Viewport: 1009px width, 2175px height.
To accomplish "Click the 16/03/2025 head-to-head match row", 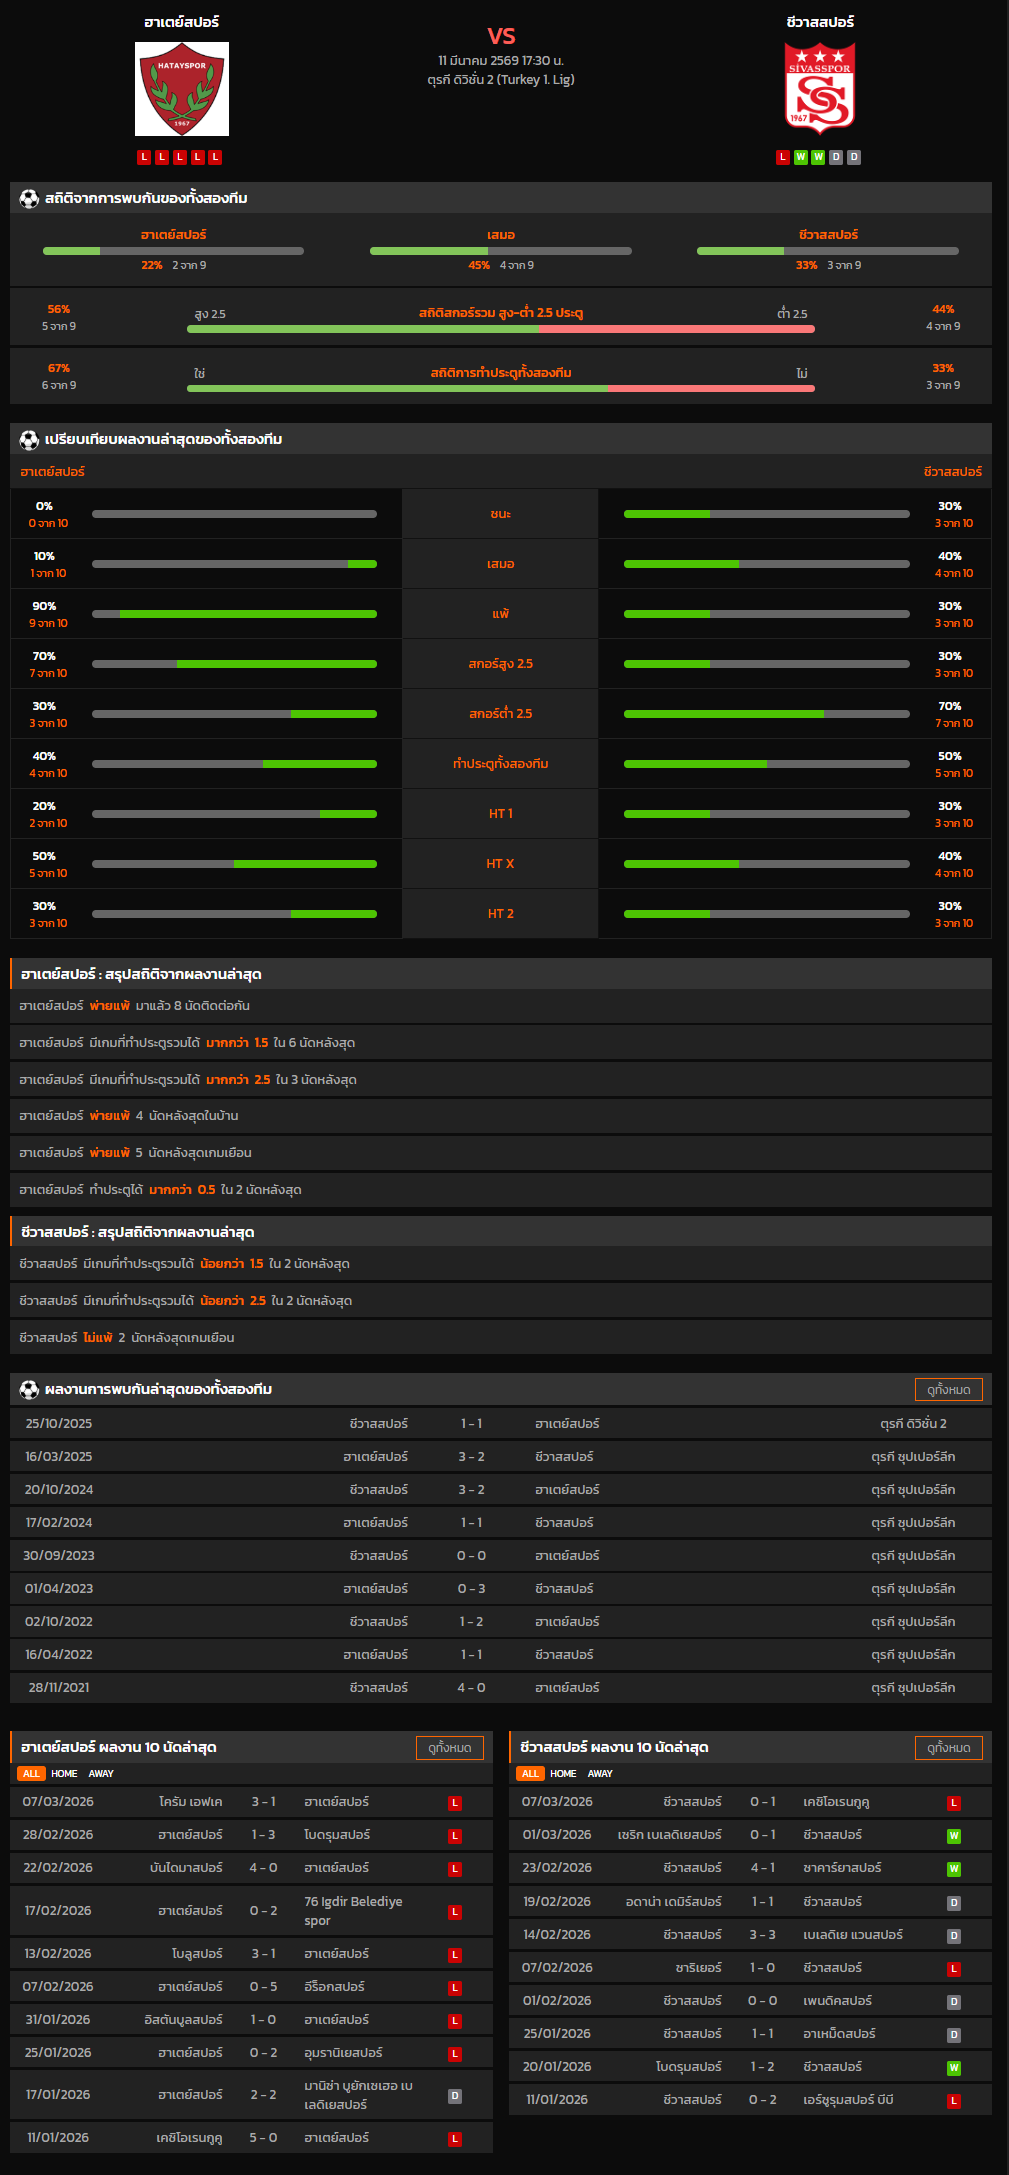I will pos(500,1457).
